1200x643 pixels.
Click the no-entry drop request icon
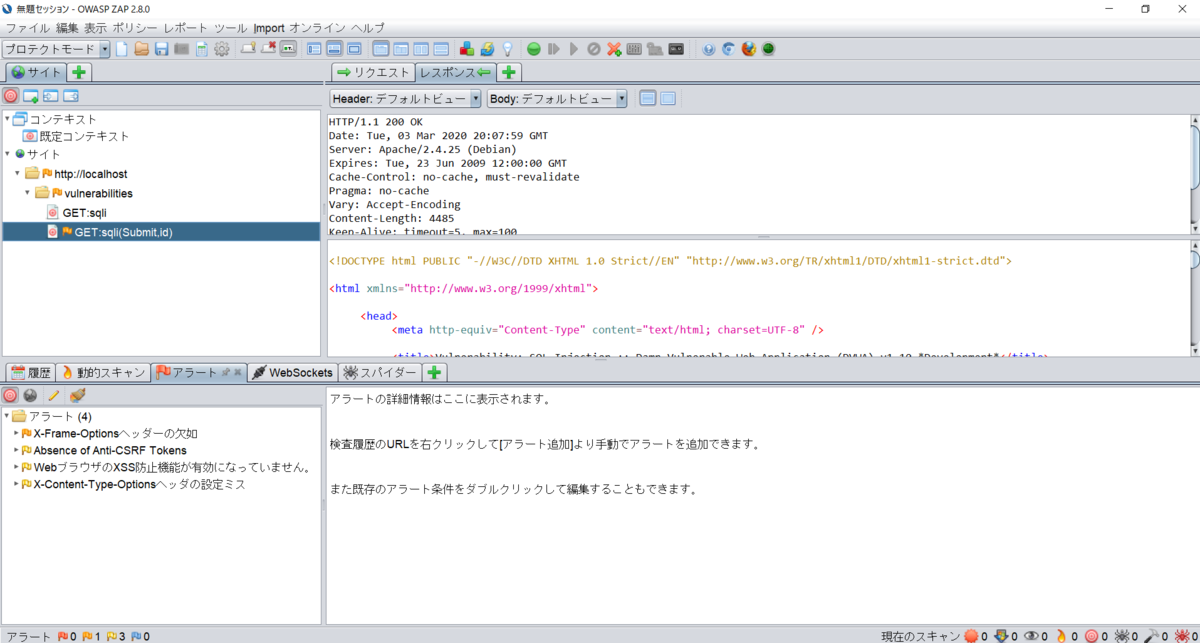[x=594, y=49]
